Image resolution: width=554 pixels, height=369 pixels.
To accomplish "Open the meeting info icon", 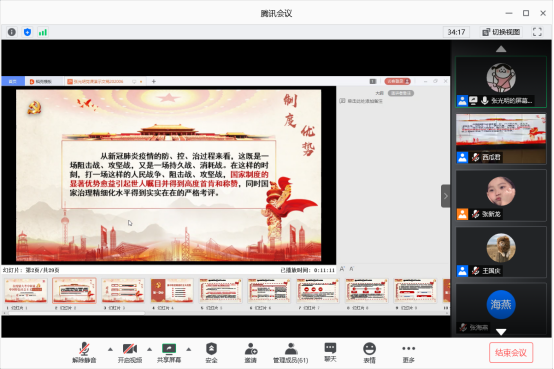I will [12, 32].
